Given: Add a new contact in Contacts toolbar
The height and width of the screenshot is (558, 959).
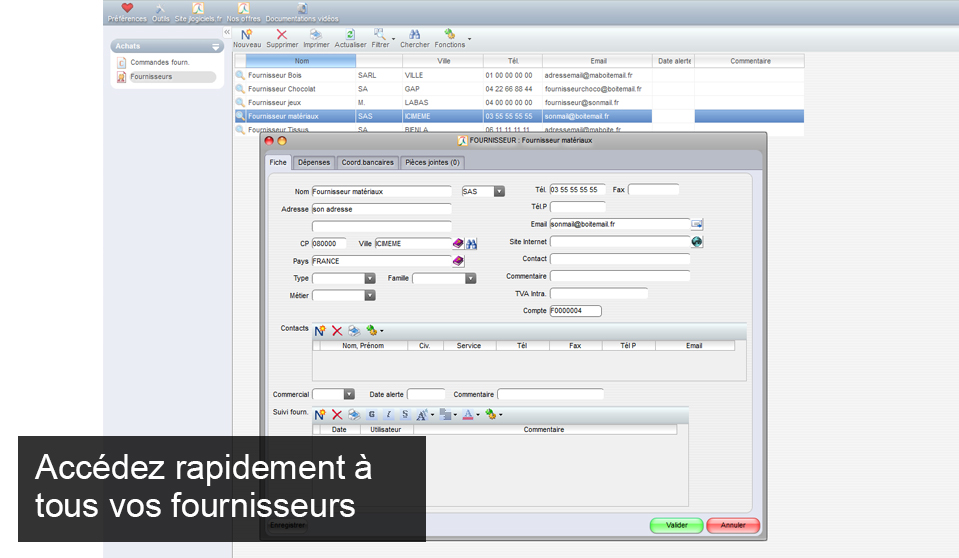Looking at the screenshot, I should tap(320, 331).
